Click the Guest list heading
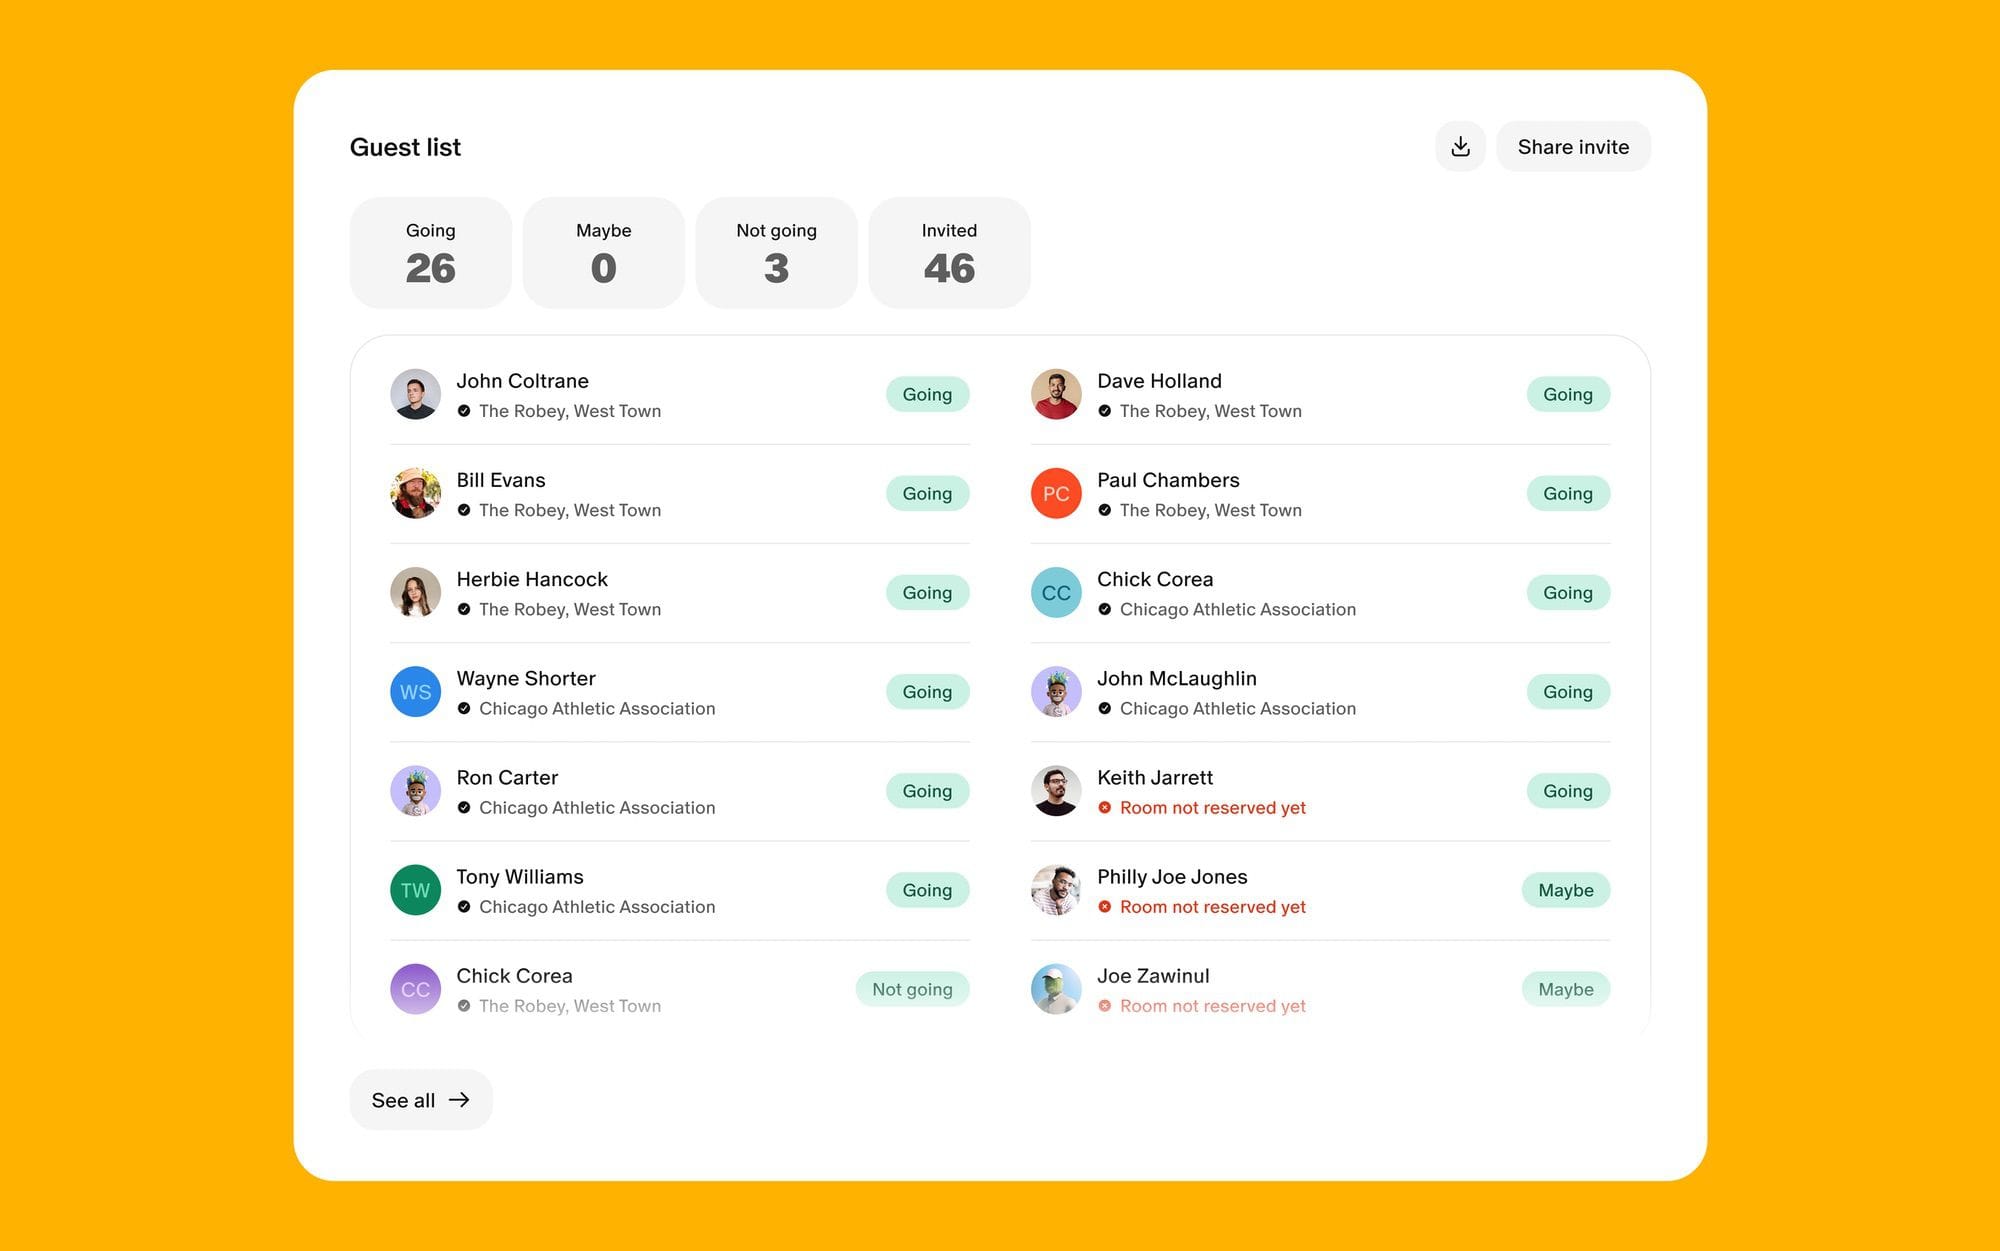The width and height of the screenshot is (2000, 1251). (x=405, y=147)
